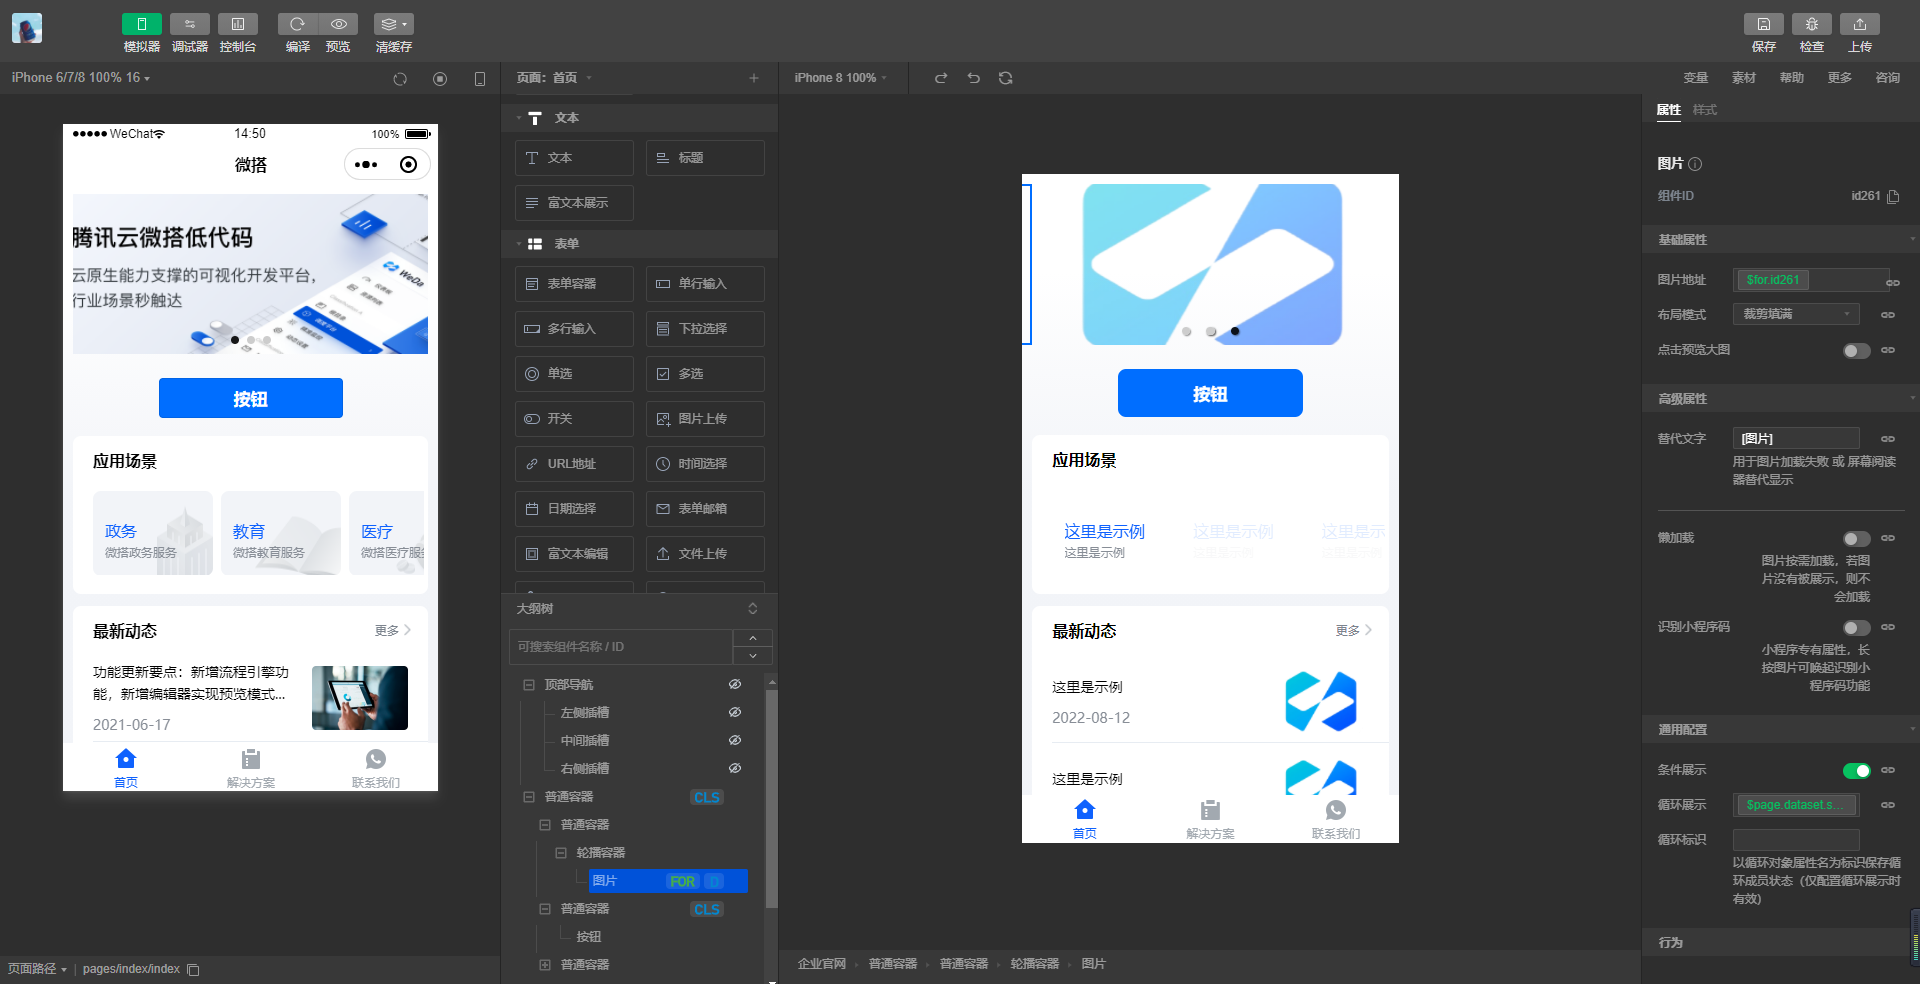The image size is (1920, 984).
Task: Open the 素材 menu
Action: (x=1744, y=78)
